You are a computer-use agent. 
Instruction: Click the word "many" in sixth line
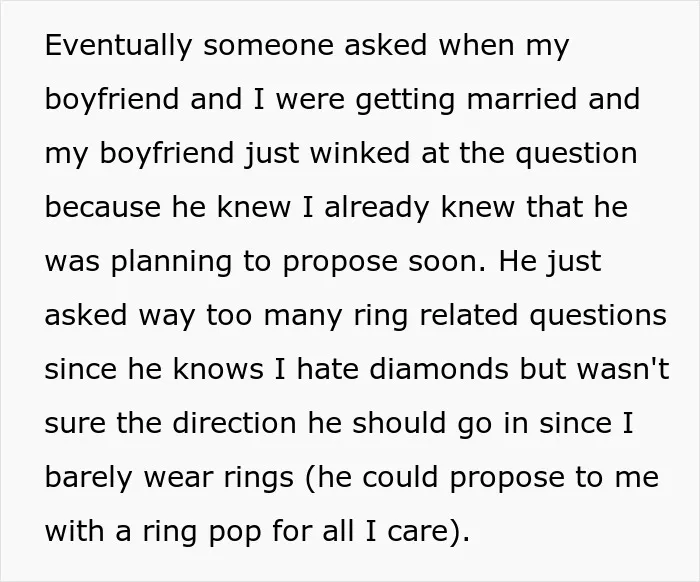coord(303,317)
